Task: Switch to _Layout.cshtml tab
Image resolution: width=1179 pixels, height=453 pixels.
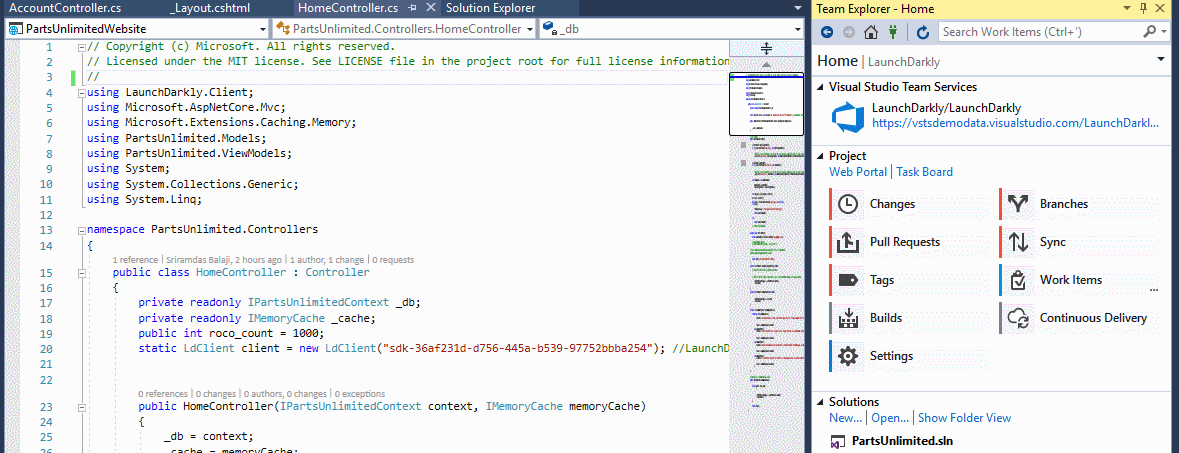Action: click(x=210, y=8)
